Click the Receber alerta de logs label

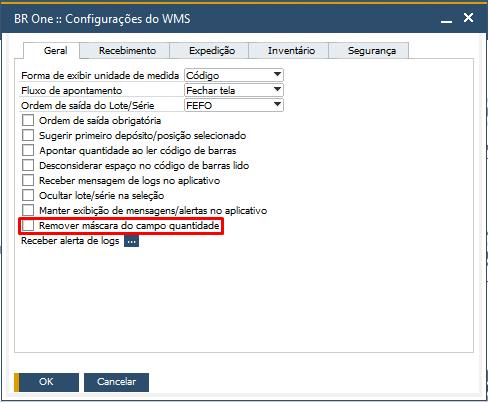click(x=70, y=241)
